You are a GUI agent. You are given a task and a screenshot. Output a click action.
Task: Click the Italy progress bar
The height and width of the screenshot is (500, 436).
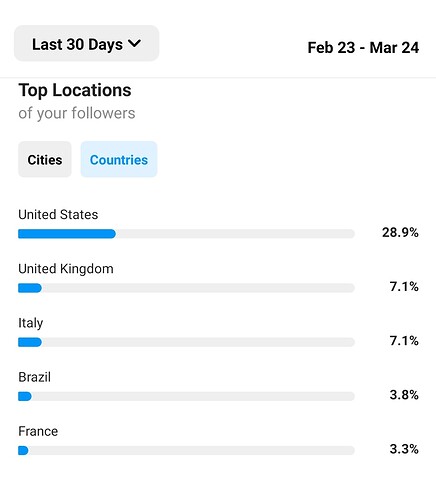click(x=186, y=342)
